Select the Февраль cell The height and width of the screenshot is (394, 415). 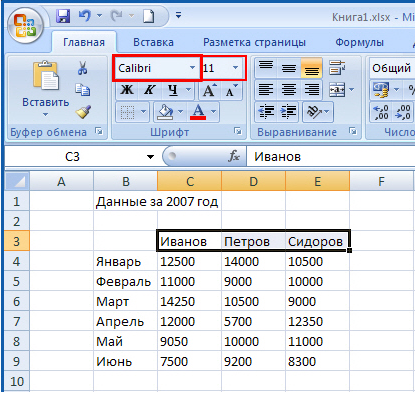coord(125,281)
